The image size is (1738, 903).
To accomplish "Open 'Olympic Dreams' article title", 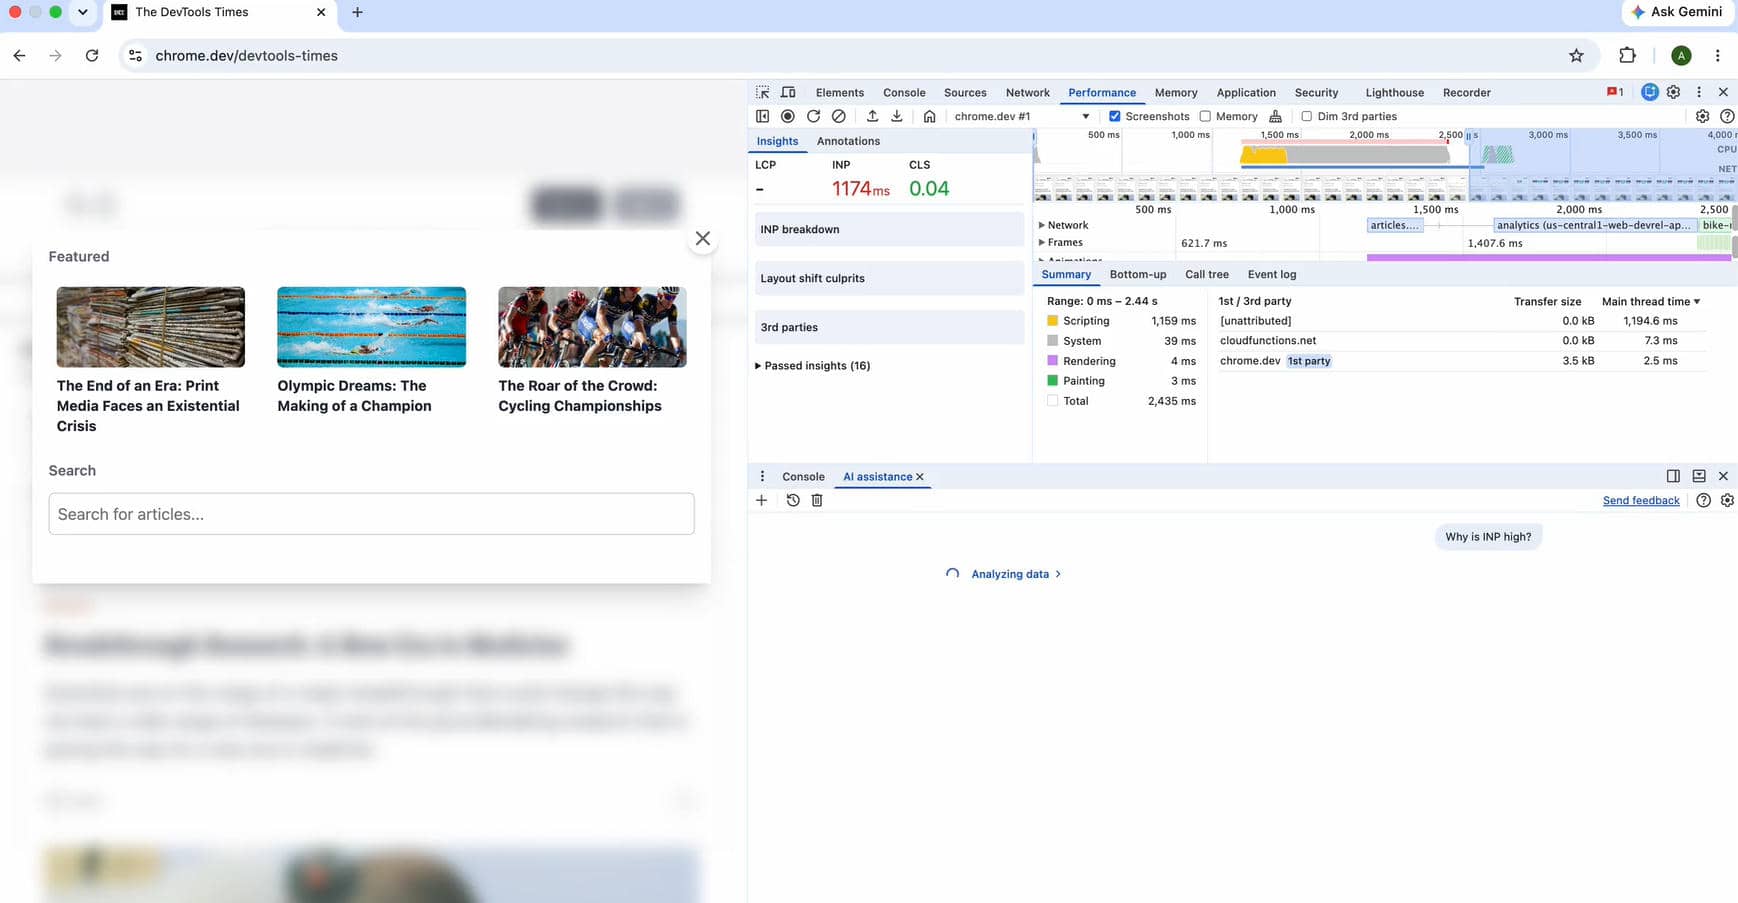I will [354, 396].
